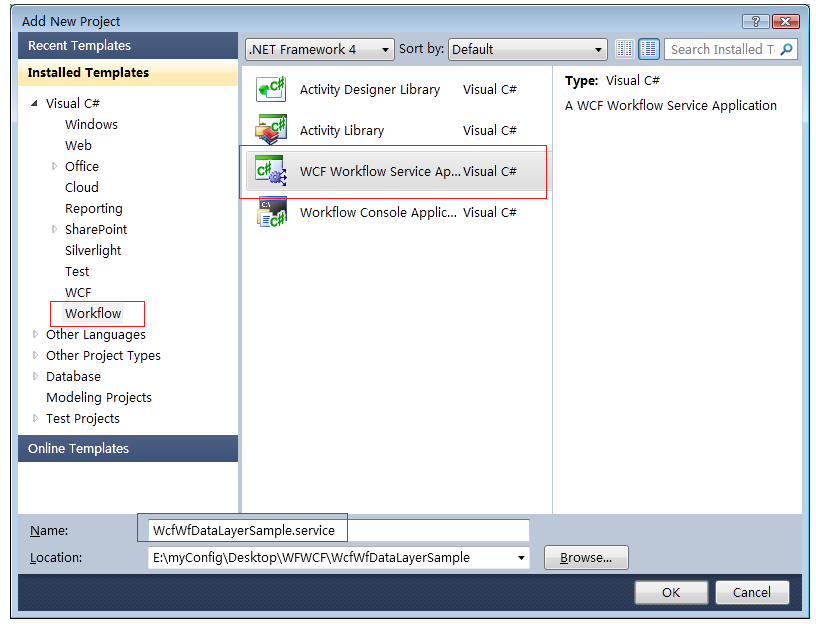
Task: Click the search magnifier icon
Action: pyautogui.click(x=787, y=49)
